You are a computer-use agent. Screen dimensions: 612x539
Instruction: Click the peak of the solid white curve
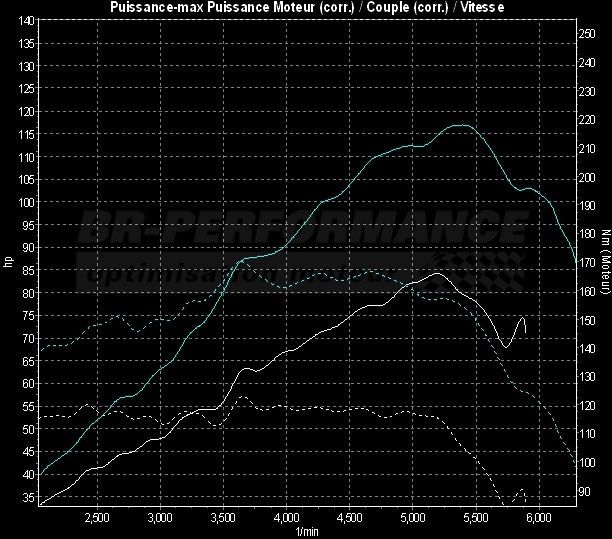(437, 273)
